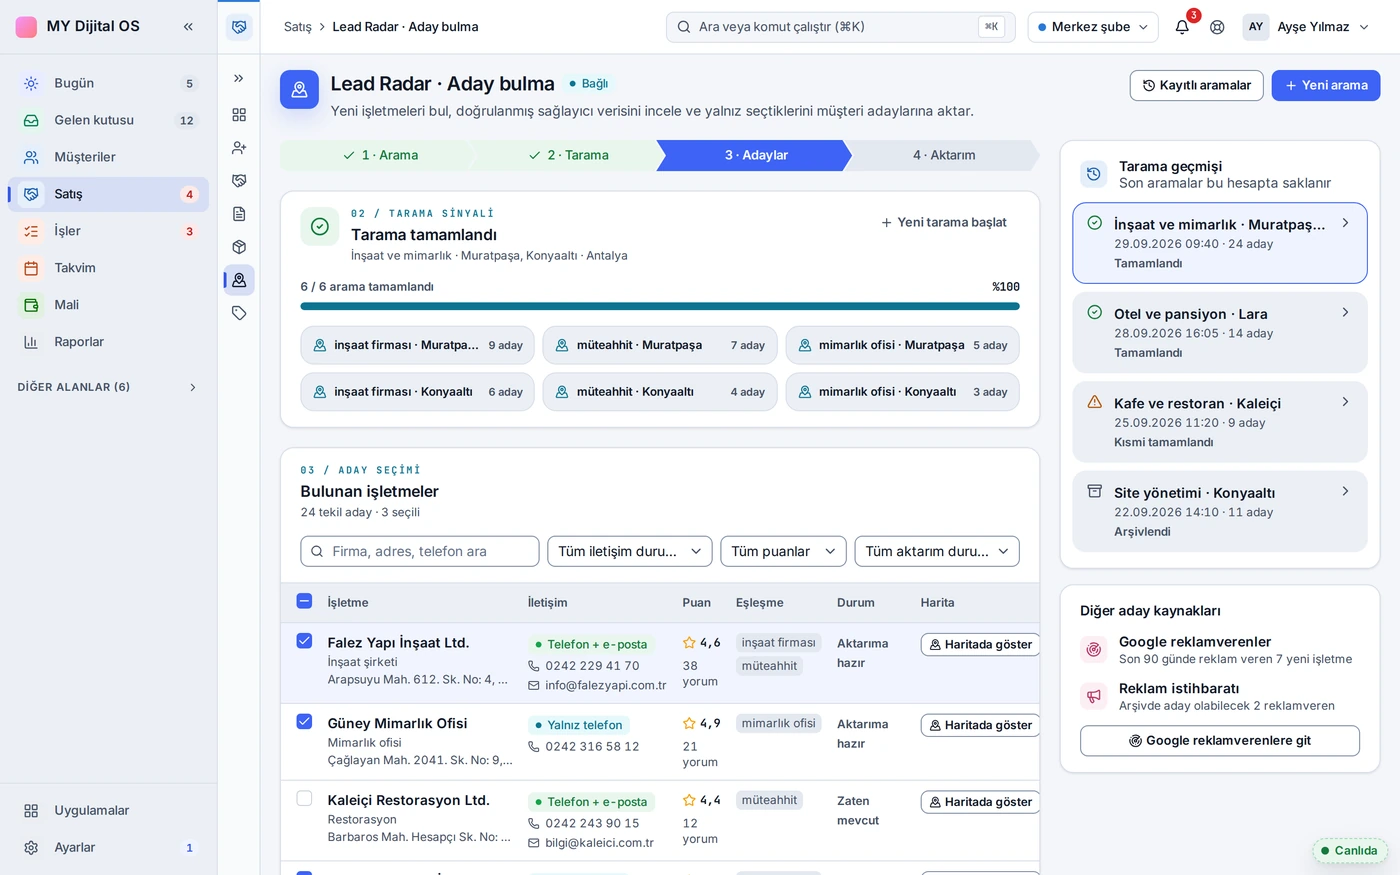The height and width of the screenshot is (875, 1400).
Task: Click the Reklam istihbaratı megaphone icon
Action: pos(1094,696)
